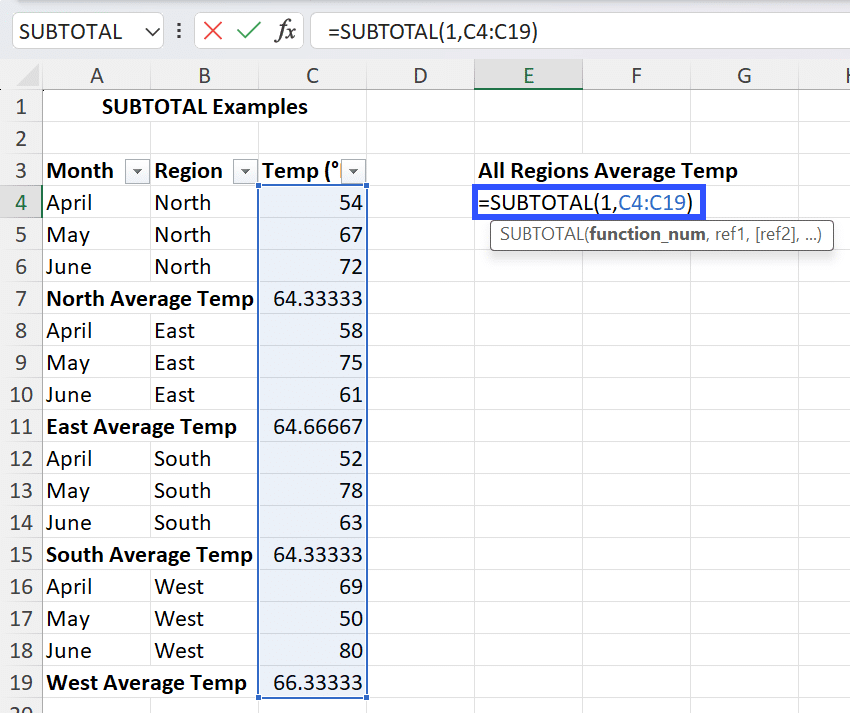
Task: Select column C header
Action: point(312,75)
